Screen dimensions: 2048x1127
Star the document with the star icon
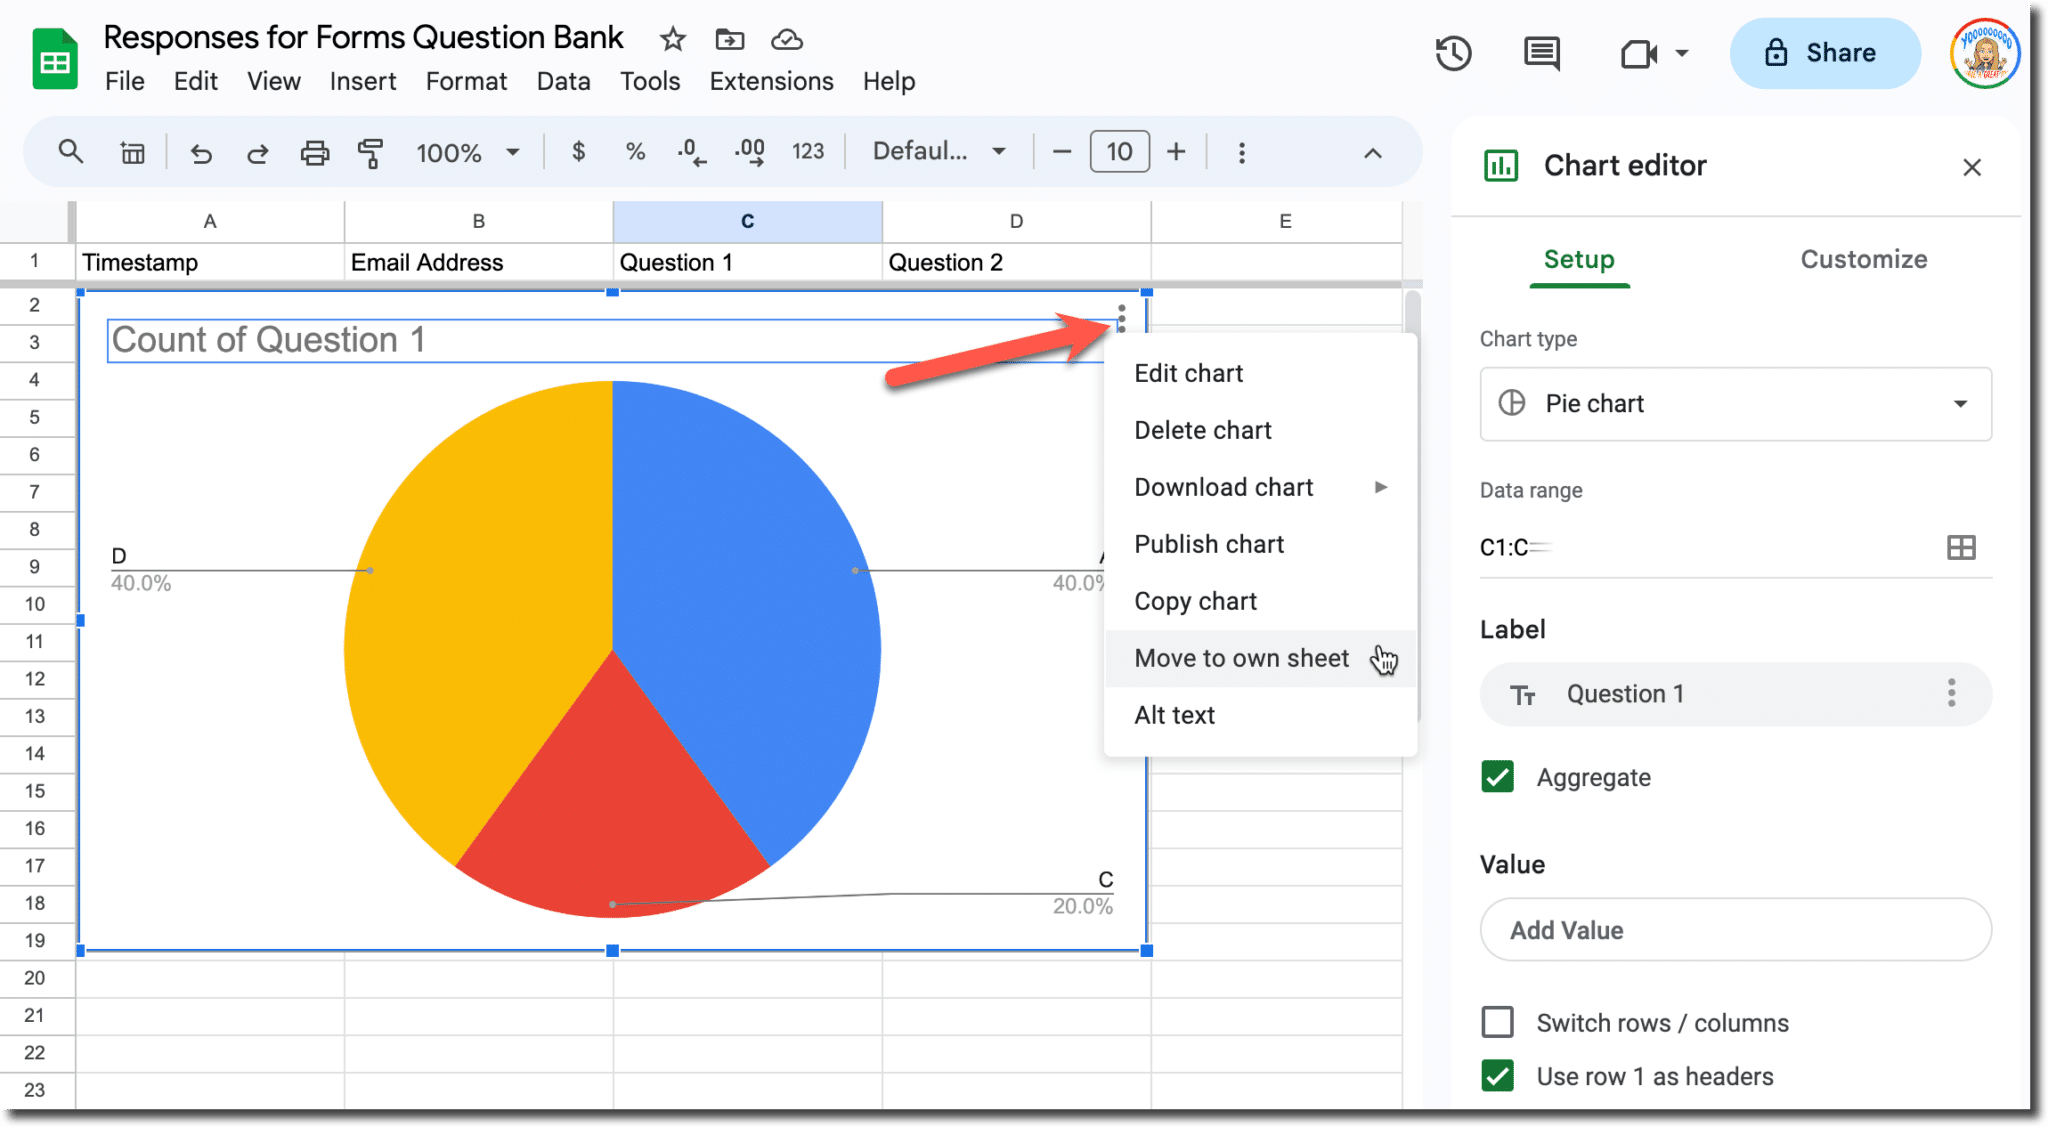click(x=673, y=39)
